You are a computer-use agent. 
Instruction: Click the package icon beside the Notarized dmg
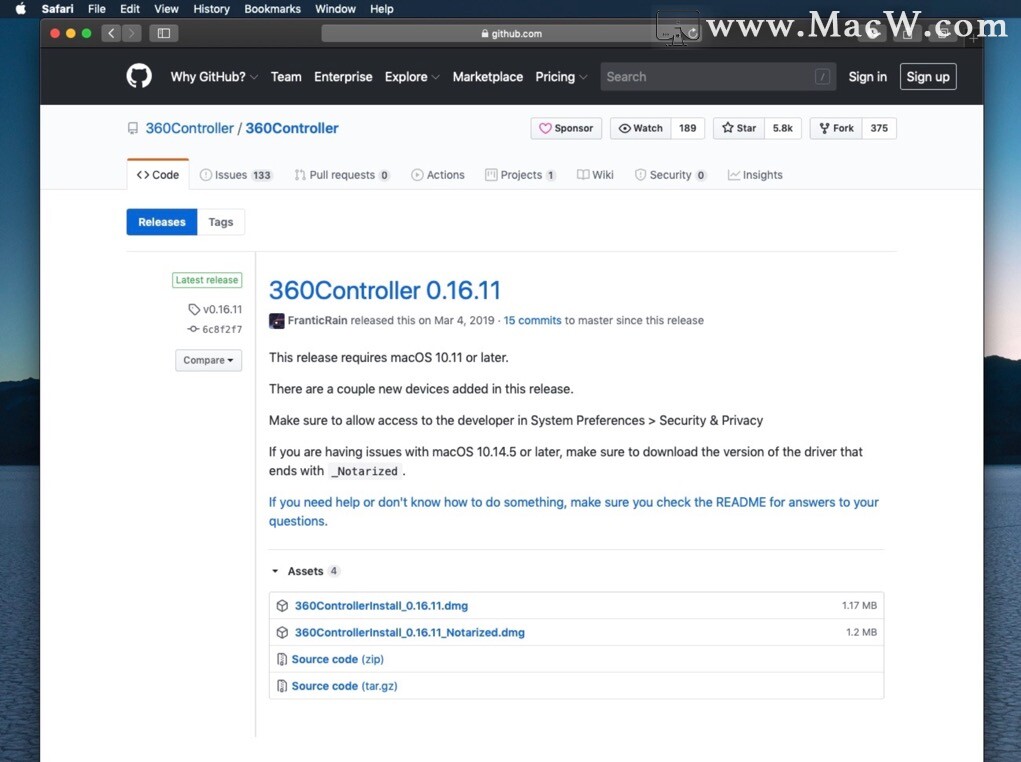[282, 632]
